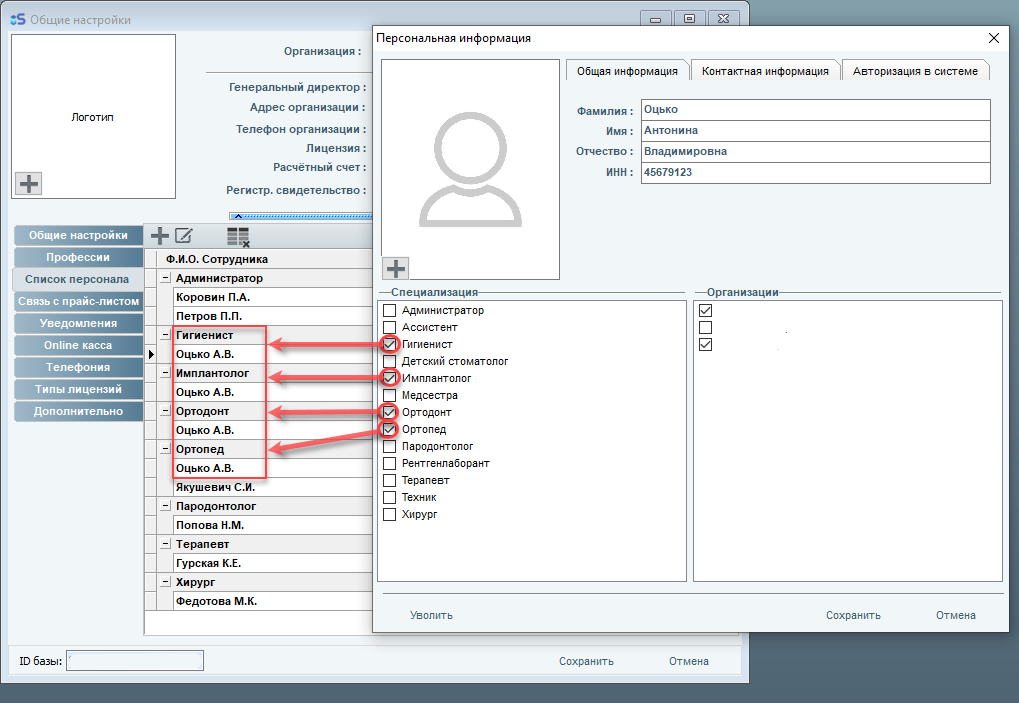The height and width of the screenshot is (703, 1019).
Task: Enable the Терапевт specialization checkbox
Action: click(390, 480)
